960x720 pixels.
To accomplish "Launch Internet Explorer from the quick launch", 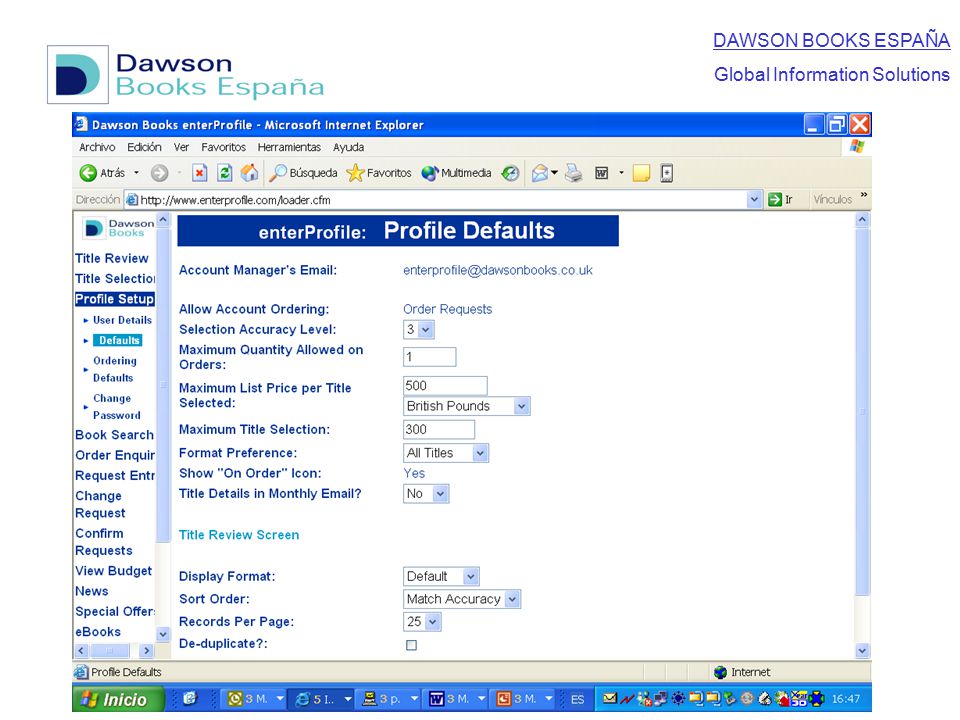I will [x=190, y=699].
